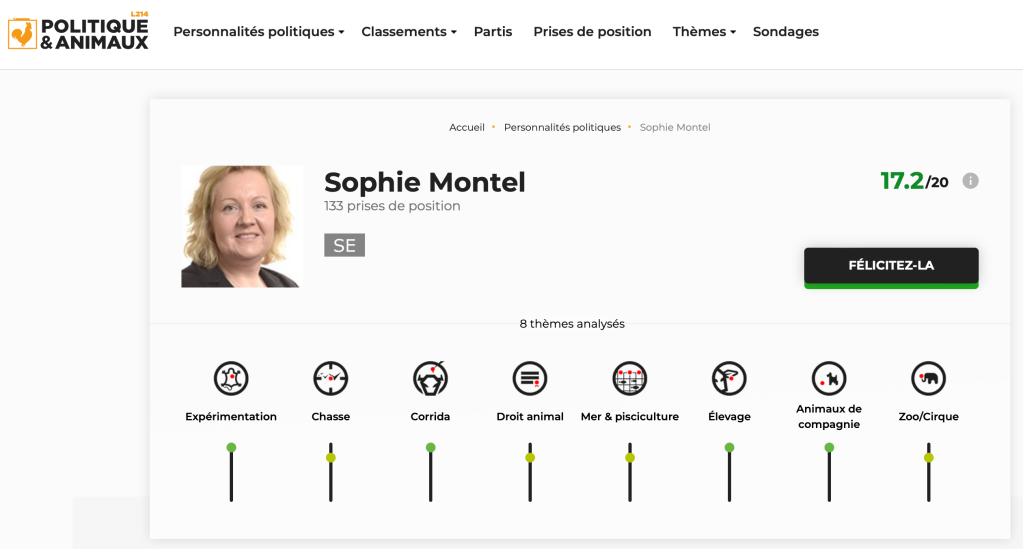Open the Corrida bull theme icon
This screenshot has width=1023, height=549.
click(x=431, y=379)
